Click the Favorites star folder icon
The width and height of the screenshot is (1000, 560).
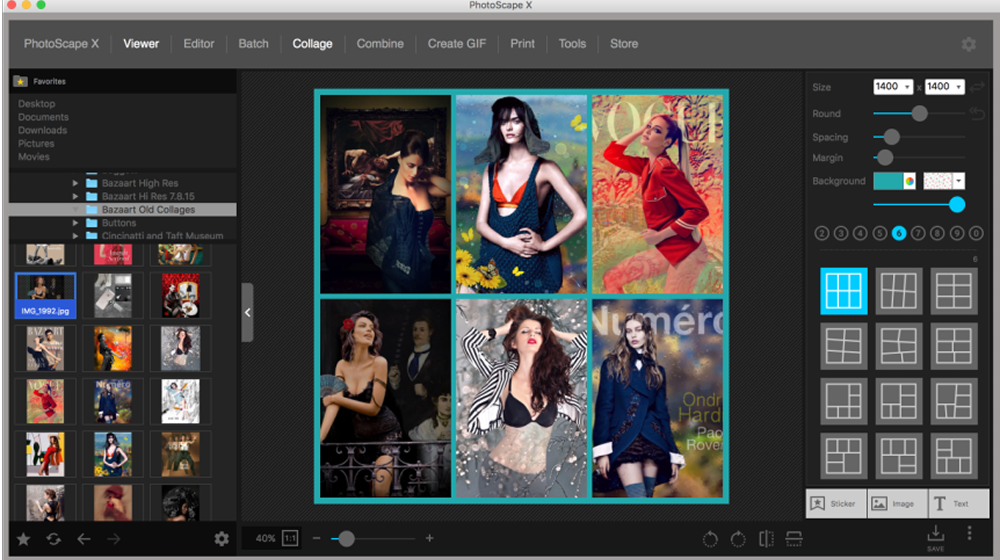(x=20, y=81)
